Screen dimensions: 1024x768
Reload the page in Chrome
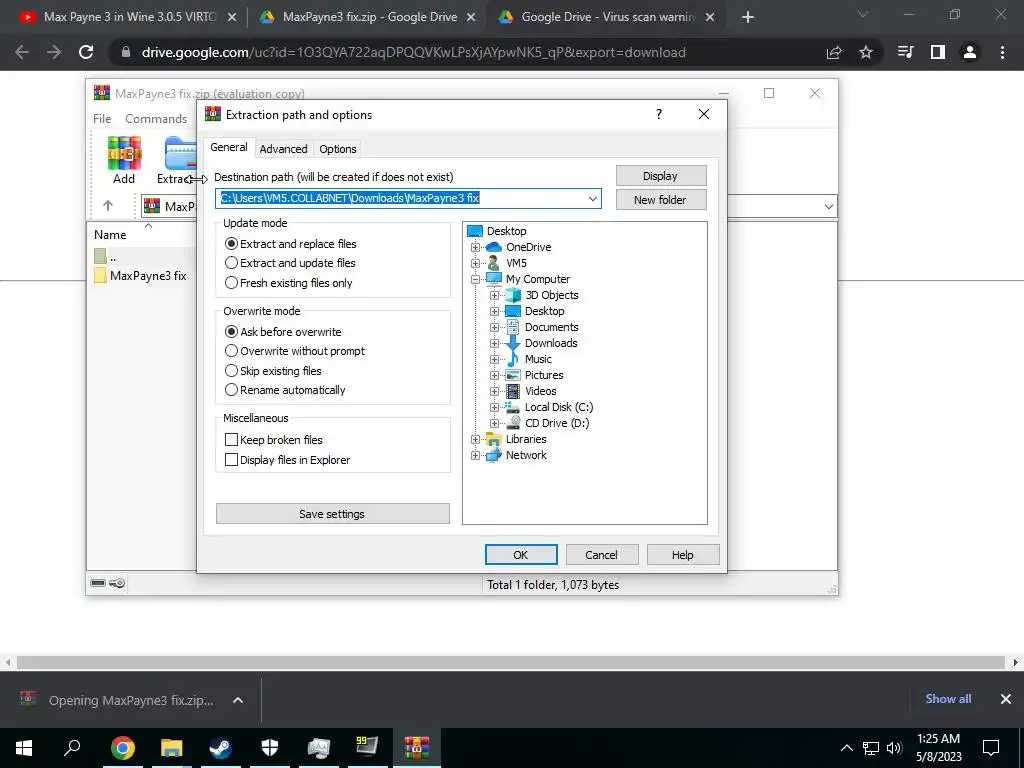point(86,52)
